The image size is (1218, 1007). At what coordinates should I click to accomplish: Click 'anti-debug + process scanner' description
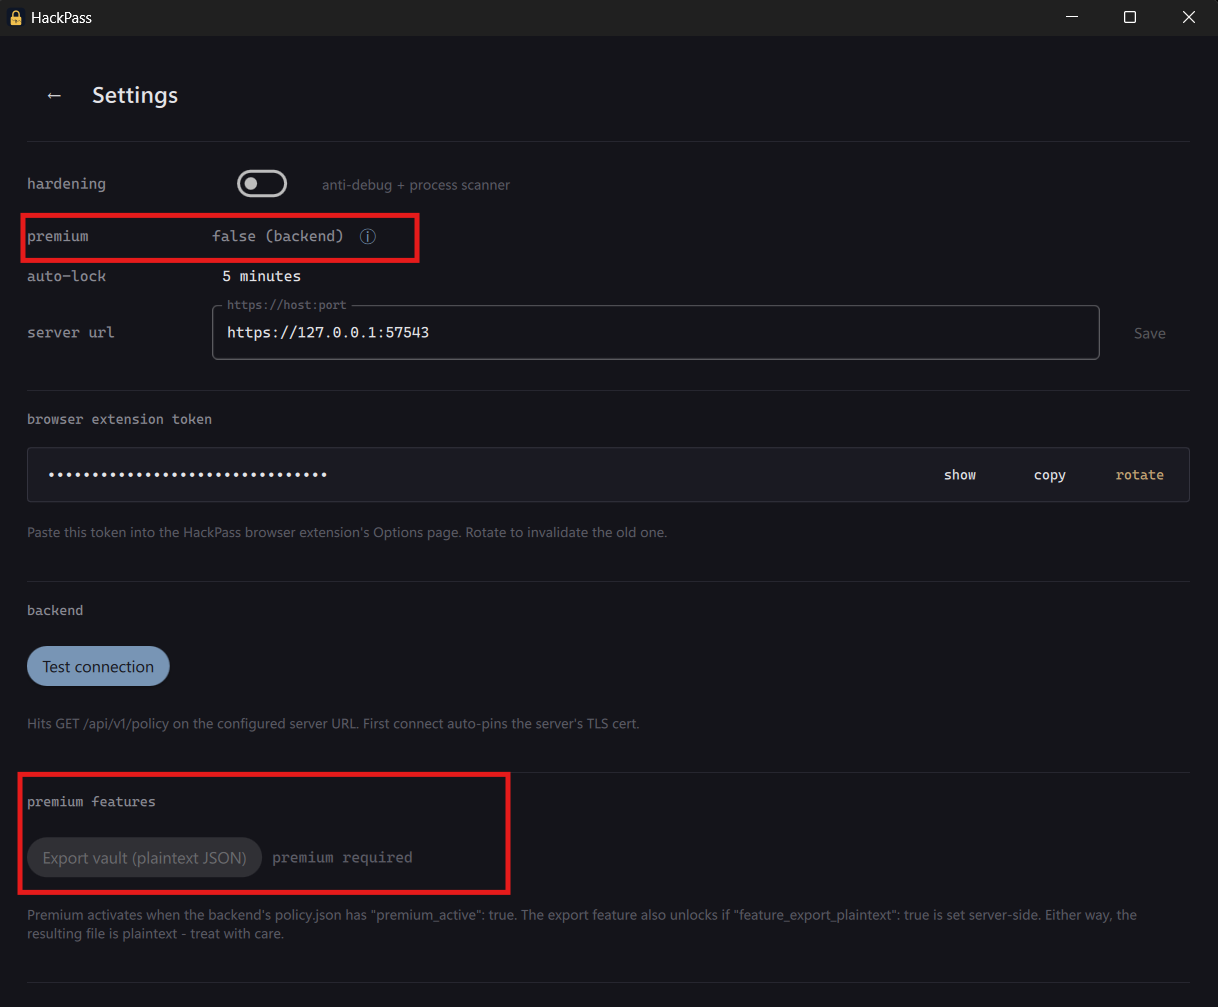pyautogui.click(x=416, y=185)
